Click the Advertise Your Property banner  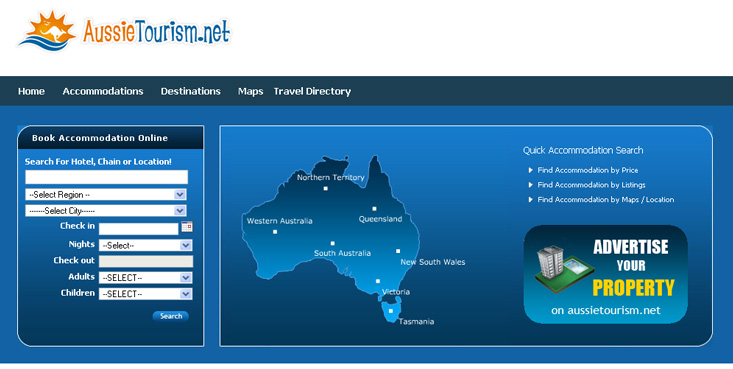605,275
